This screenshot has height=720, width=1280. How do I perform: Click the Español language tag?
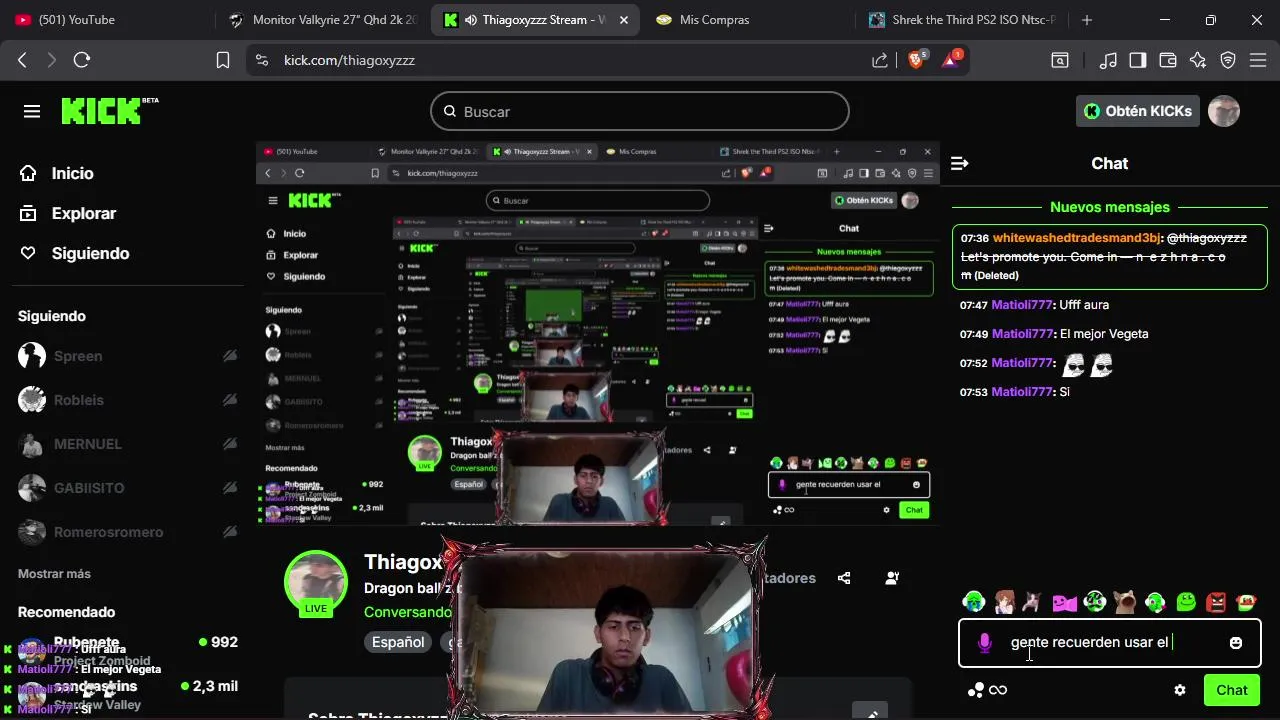(398, 642)
